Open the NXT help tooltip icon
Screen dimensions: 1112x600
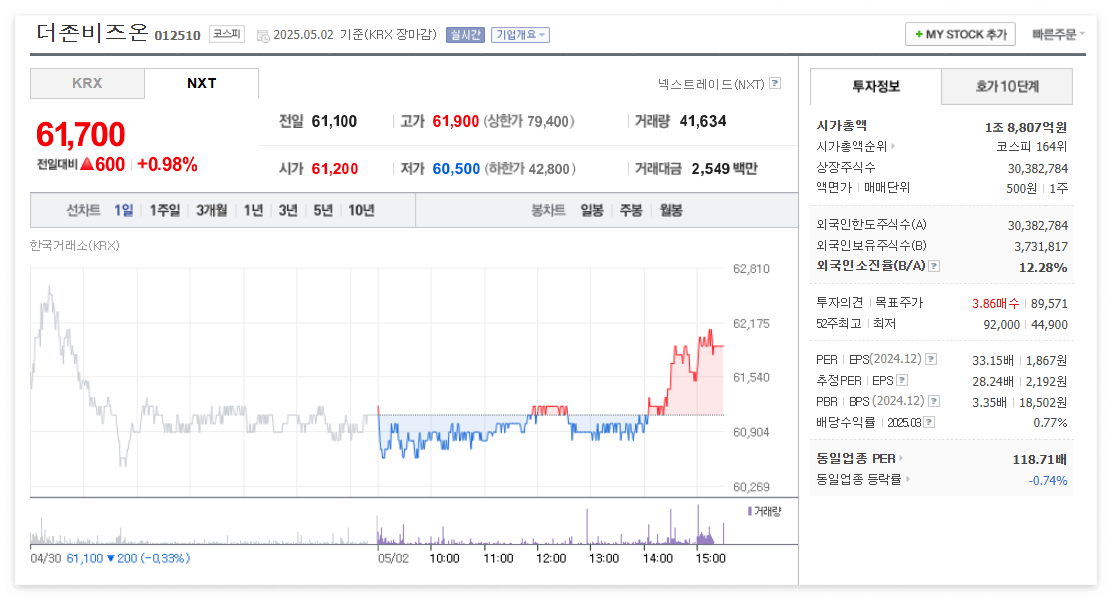pos(774,84)
